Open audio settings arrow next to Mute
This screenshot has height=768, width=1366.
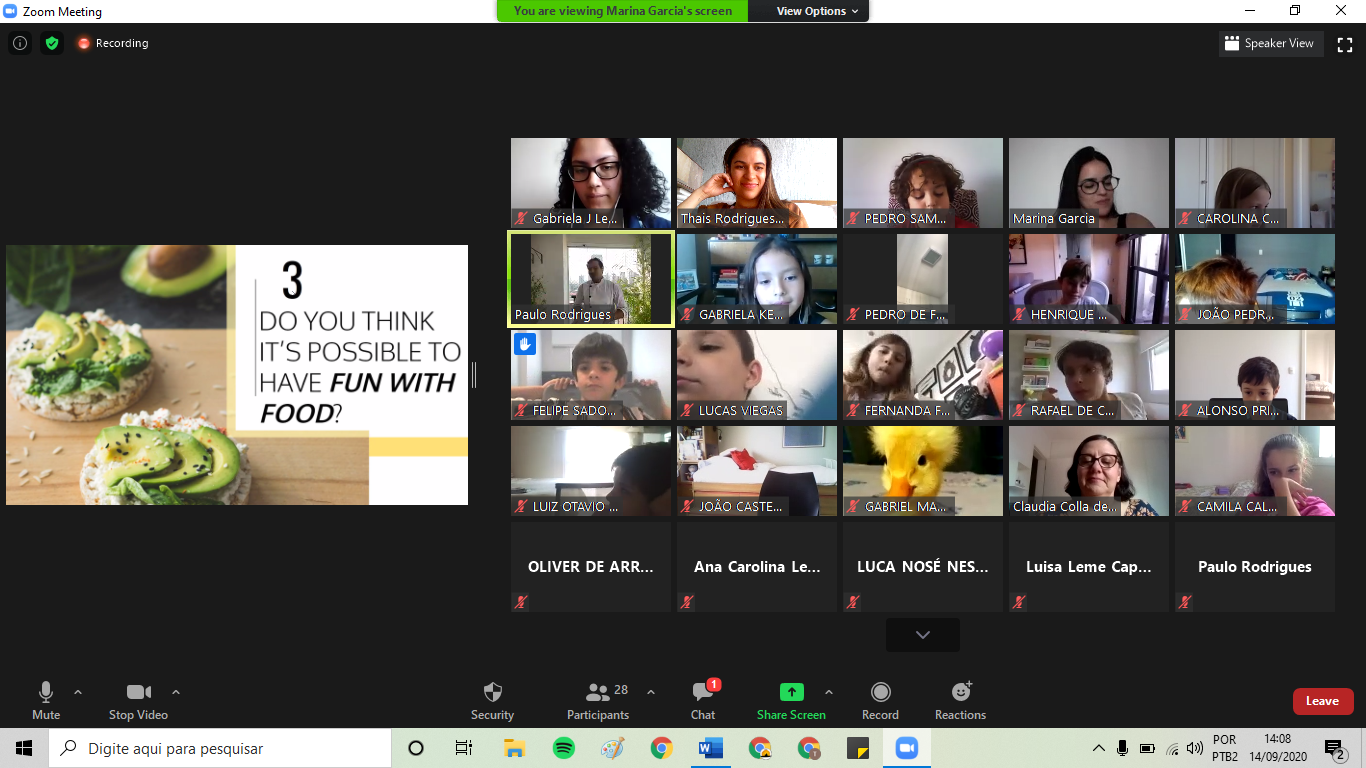pyautogui.click(x=78, y=692)
